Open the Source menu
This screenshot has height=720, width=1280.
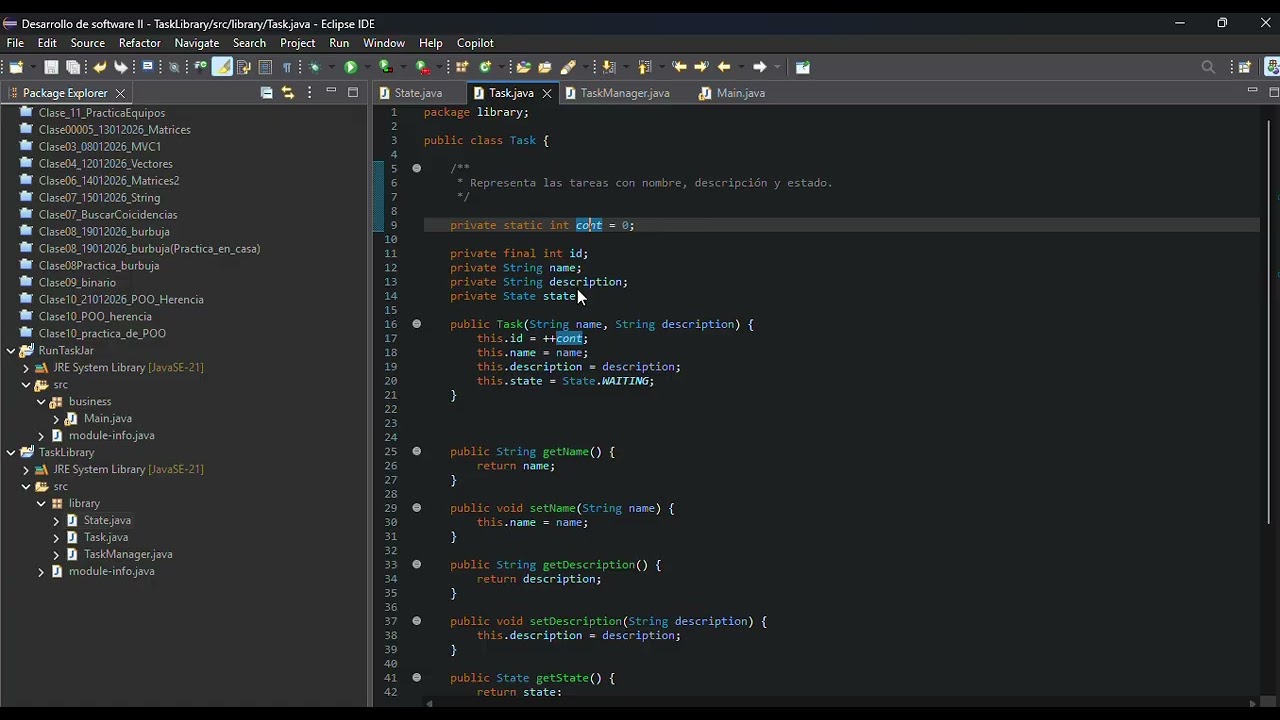87,43
